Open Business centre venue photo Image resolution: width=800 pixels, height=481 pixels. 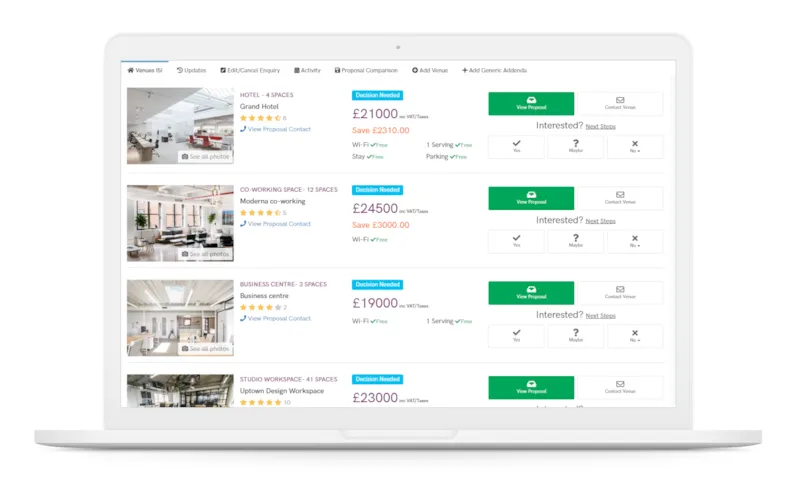click(180, 318)
